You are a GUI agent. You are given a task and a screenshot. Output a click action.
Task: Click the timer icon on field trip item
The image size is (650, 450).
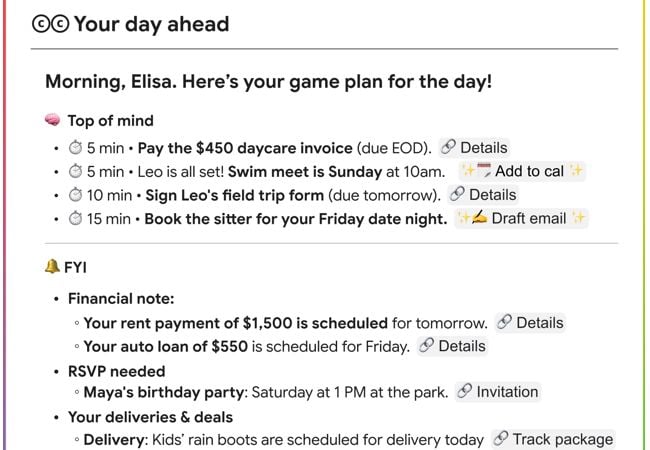coord(76,195)
